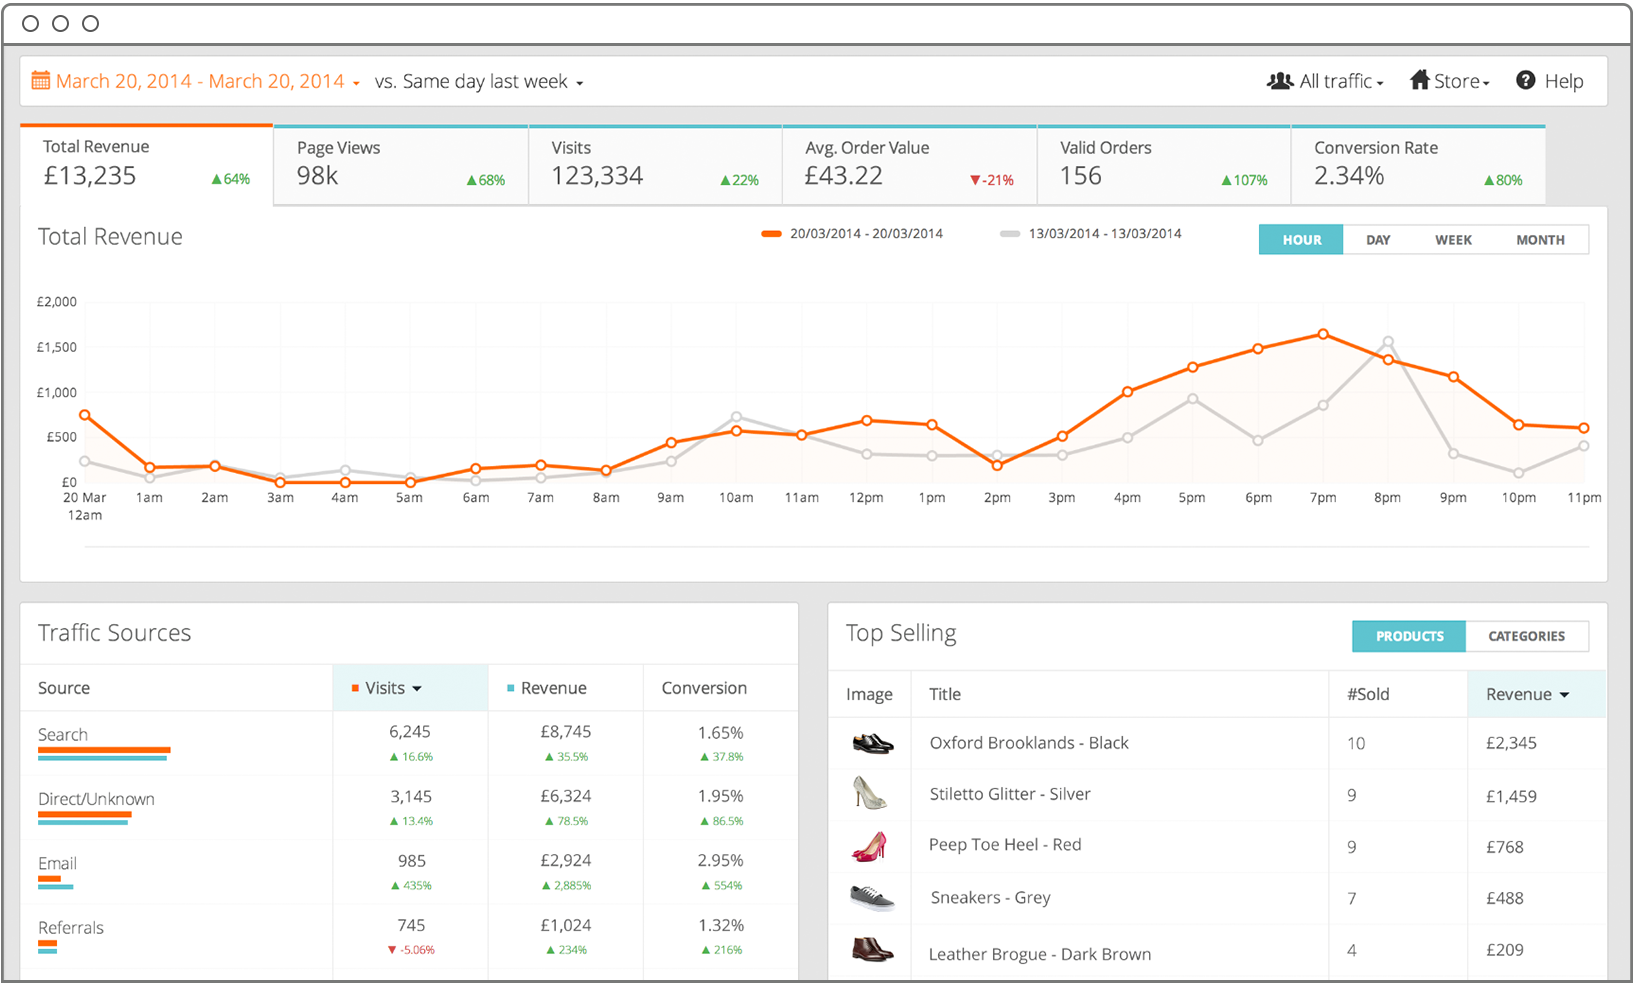This screenshot has height=985, width=1634.
Task: Select the Conversion Rate metric tab
Action: (1417, 165)
